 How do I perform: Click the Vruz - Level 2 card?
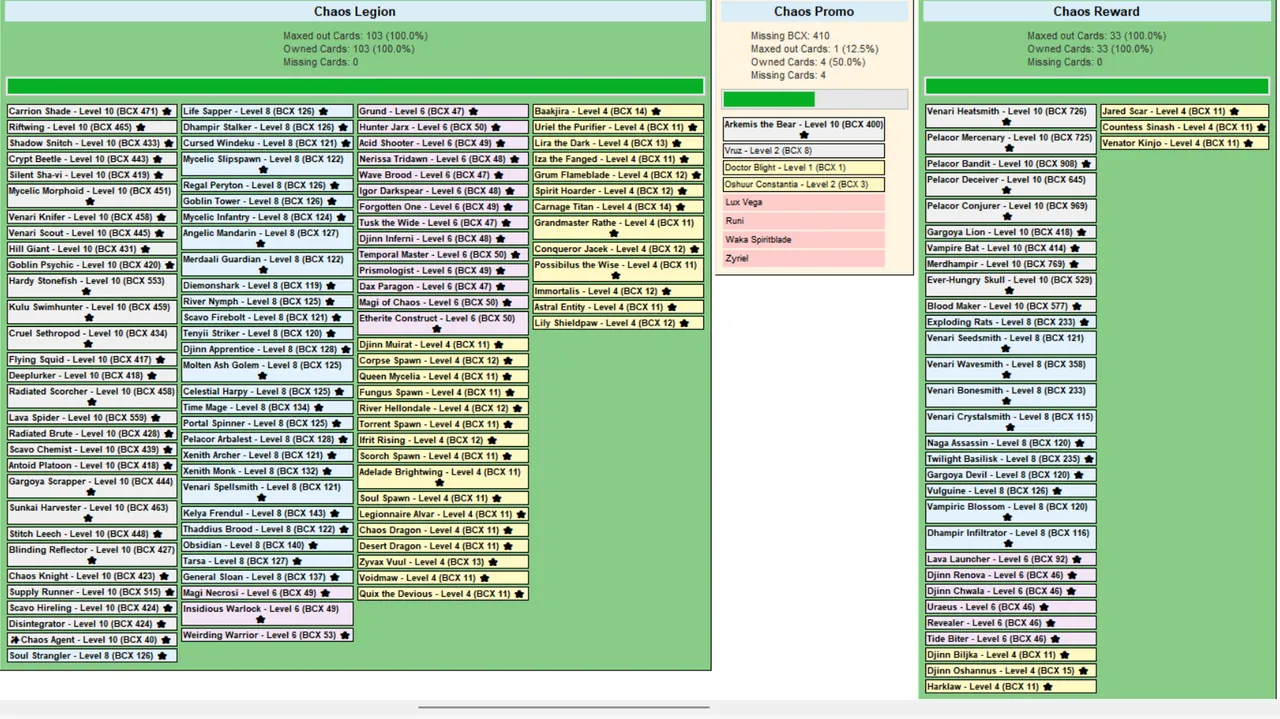pyautogui.click(x=804, y=151)
